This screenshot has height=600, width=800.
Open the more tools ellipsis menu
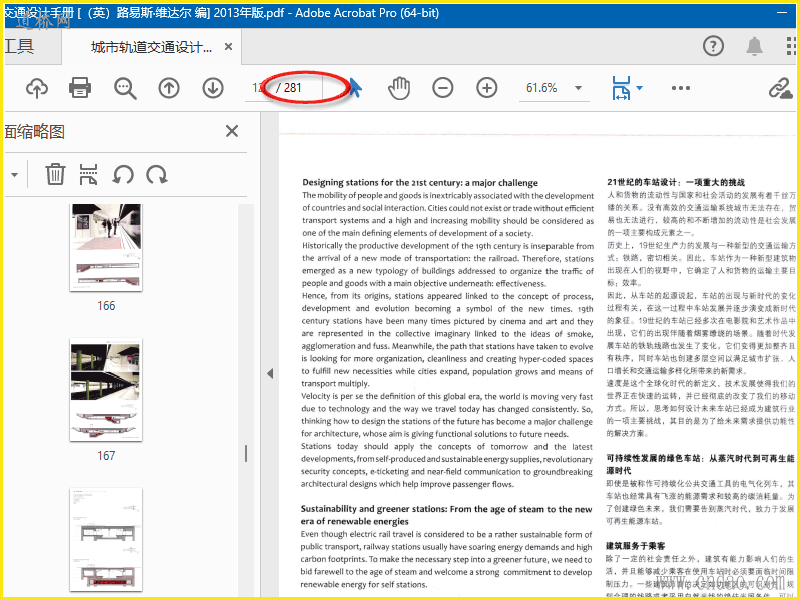[x=681, y=88]
